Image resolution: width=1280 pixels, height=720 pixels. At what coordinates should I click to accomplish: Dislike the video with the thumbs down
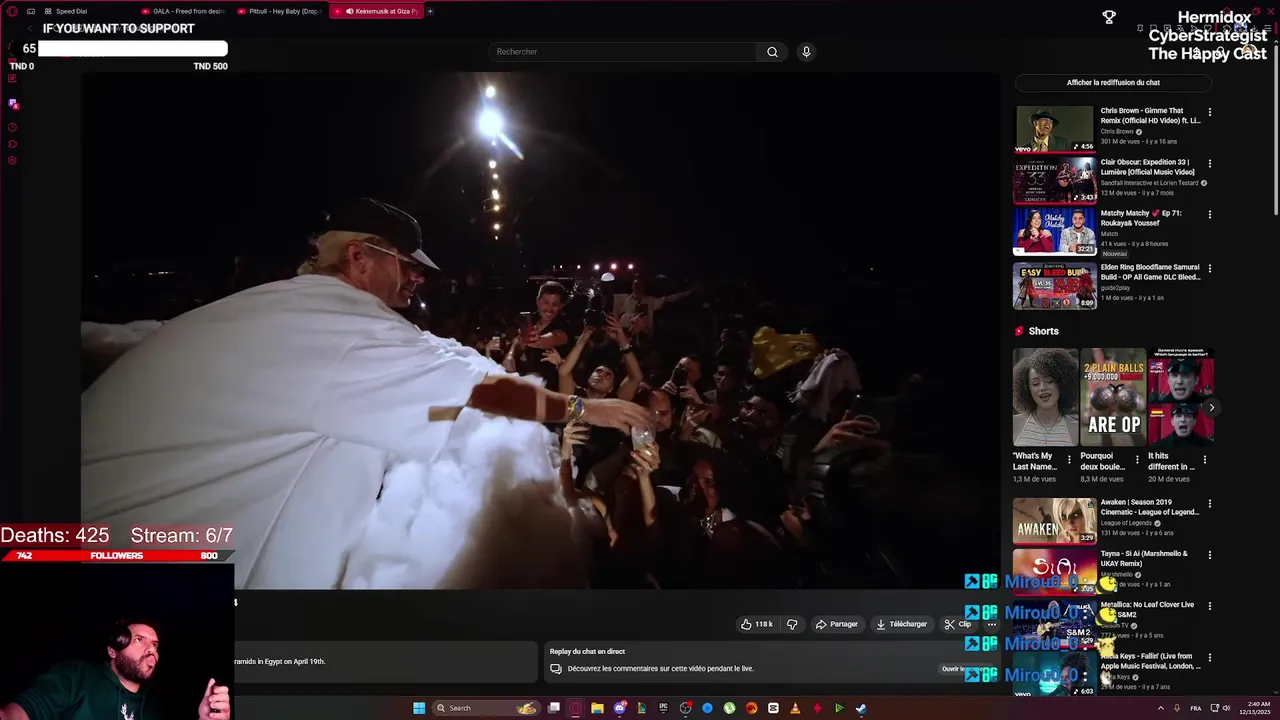click(x=792, y=624)
